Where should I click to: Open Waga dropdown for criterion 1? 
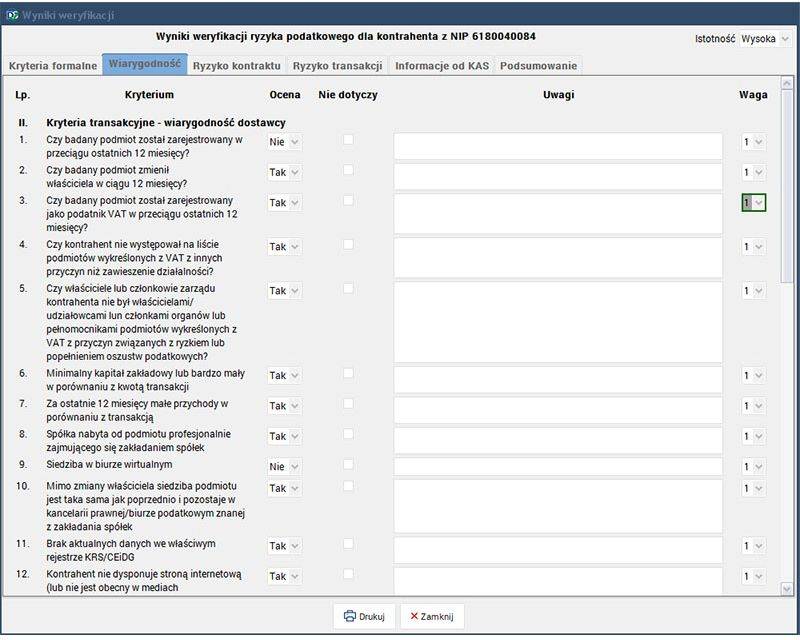753,142
